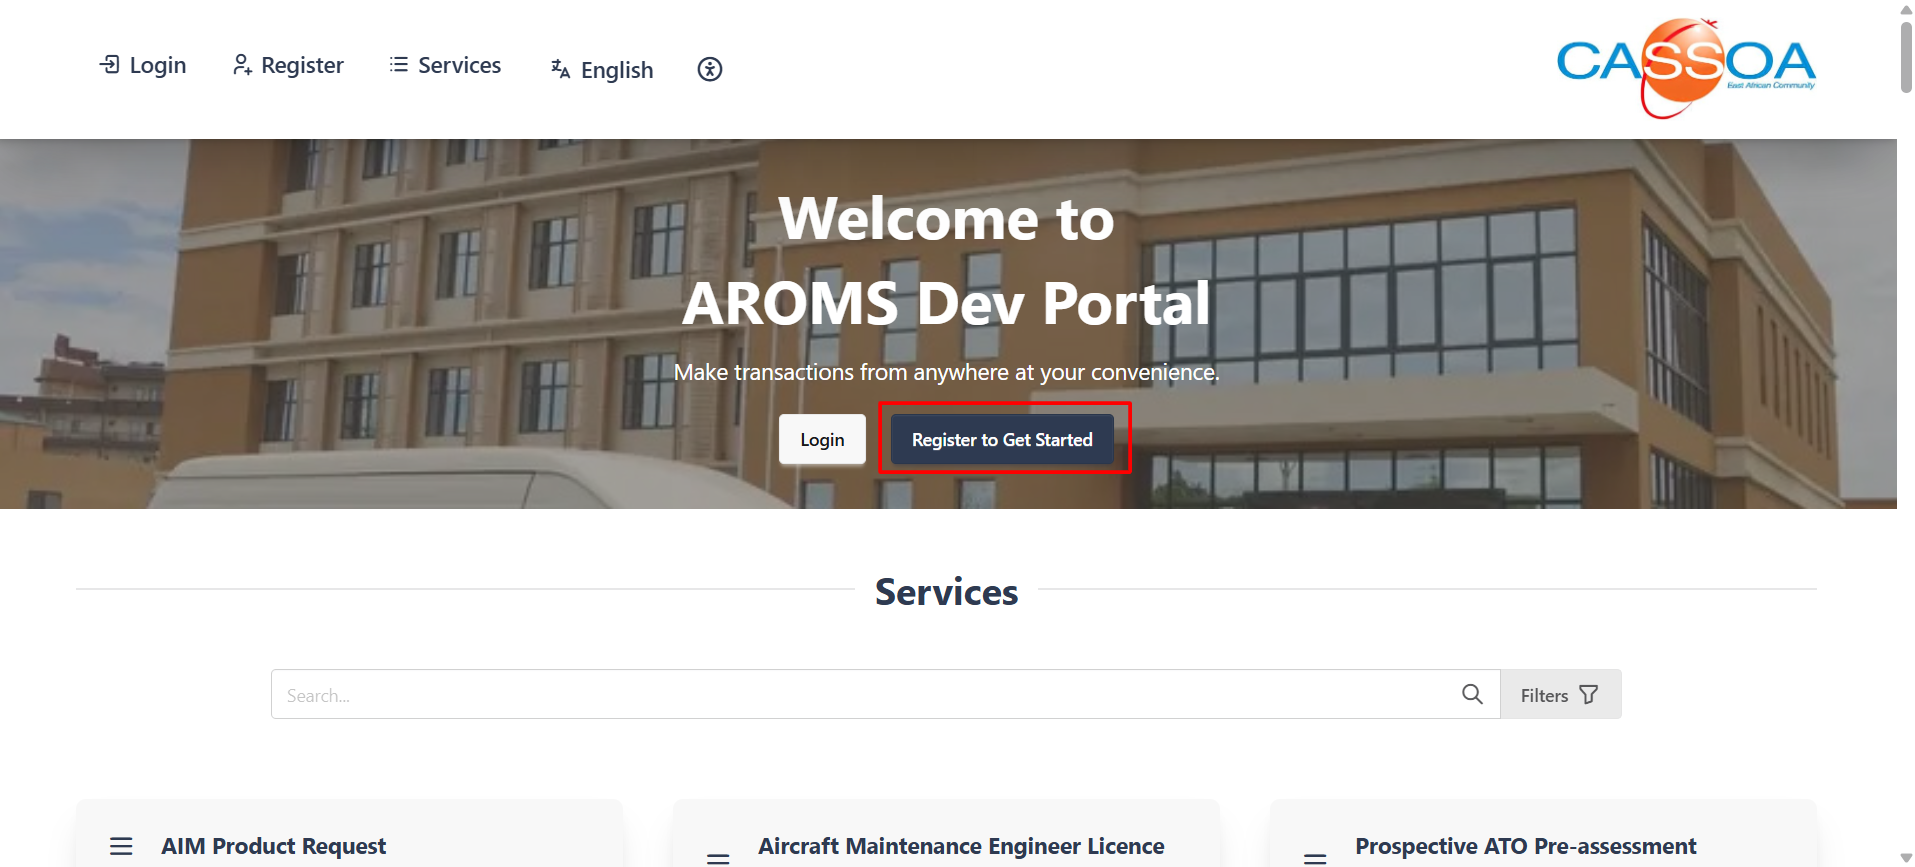The height and width of the screenshot is (867, 1915).
Task: Click the funnel icon on the Filters button
Action: tap(1589, 695)
